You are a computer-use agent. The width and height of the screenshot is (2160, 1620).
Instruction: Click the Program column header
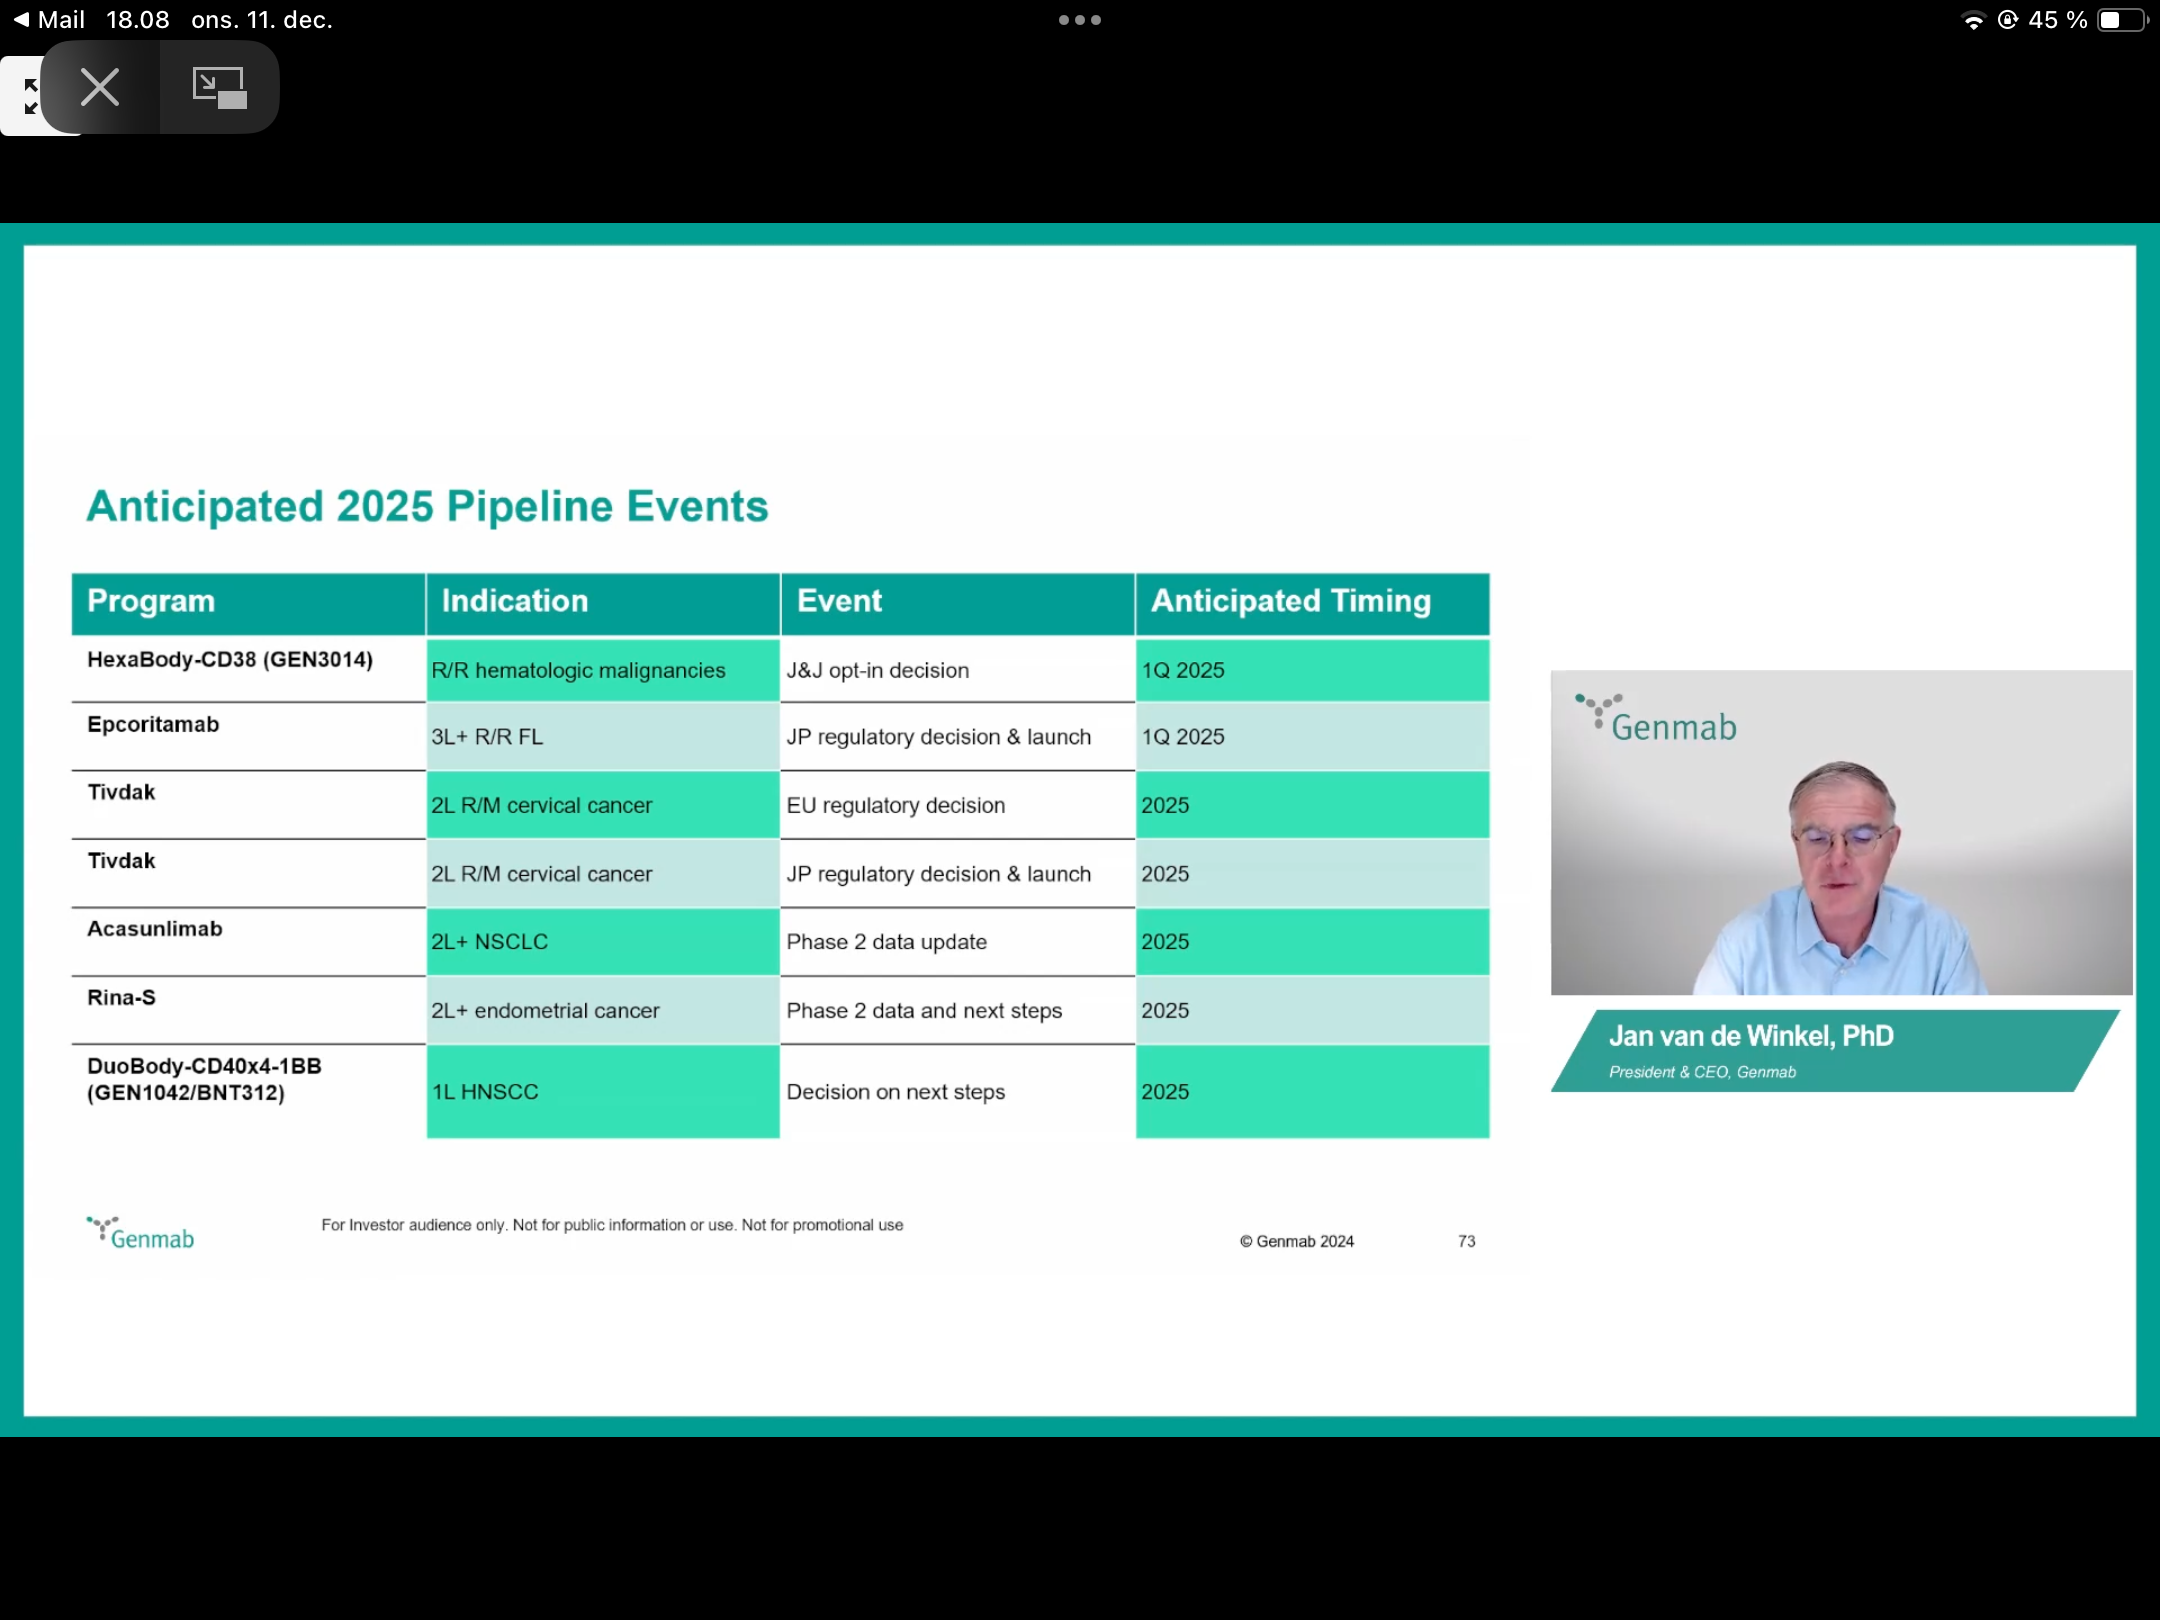click(249, 603)
